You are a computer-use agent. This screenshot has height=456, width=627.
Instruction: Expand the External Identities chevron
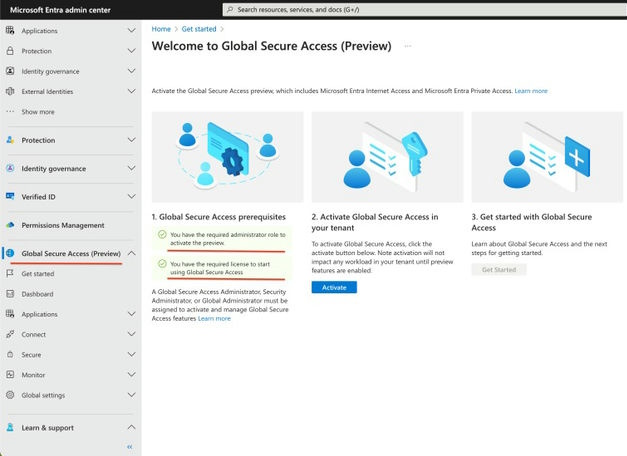pyautogui.click(x=131, y=91)
